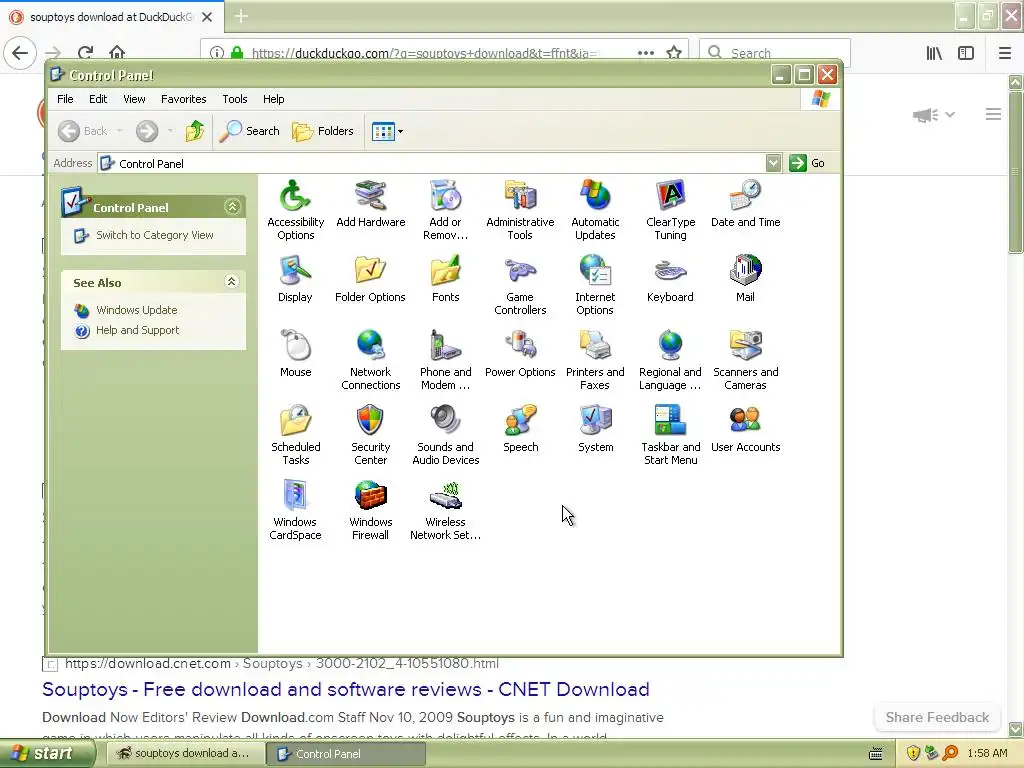Open browser Library icon
The height and width of the screenshot is (768, 1024).
point(935,53)
